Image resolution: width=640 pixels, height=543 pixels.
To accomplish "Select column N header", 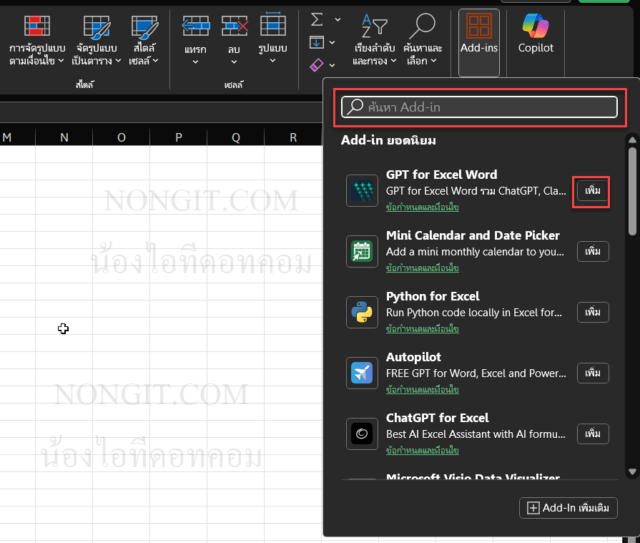I will [x=64, y=138].
